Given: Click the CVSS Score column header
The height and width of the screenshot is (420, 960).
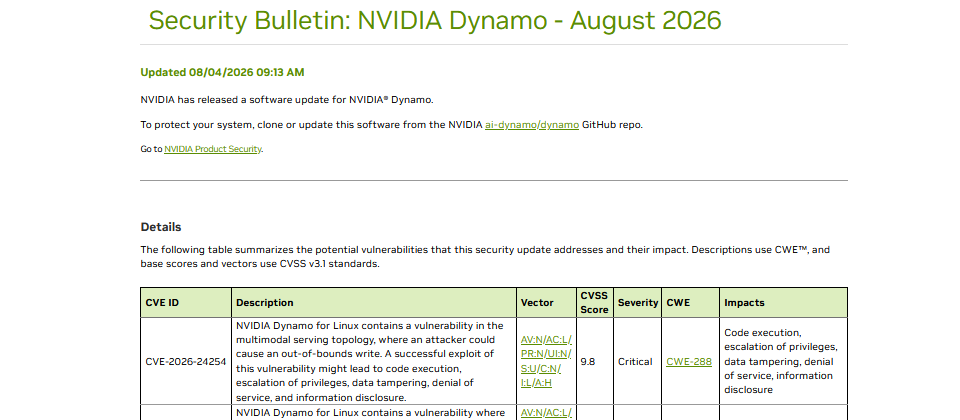Looking at the screenshot, I should [x=594, y=302].
